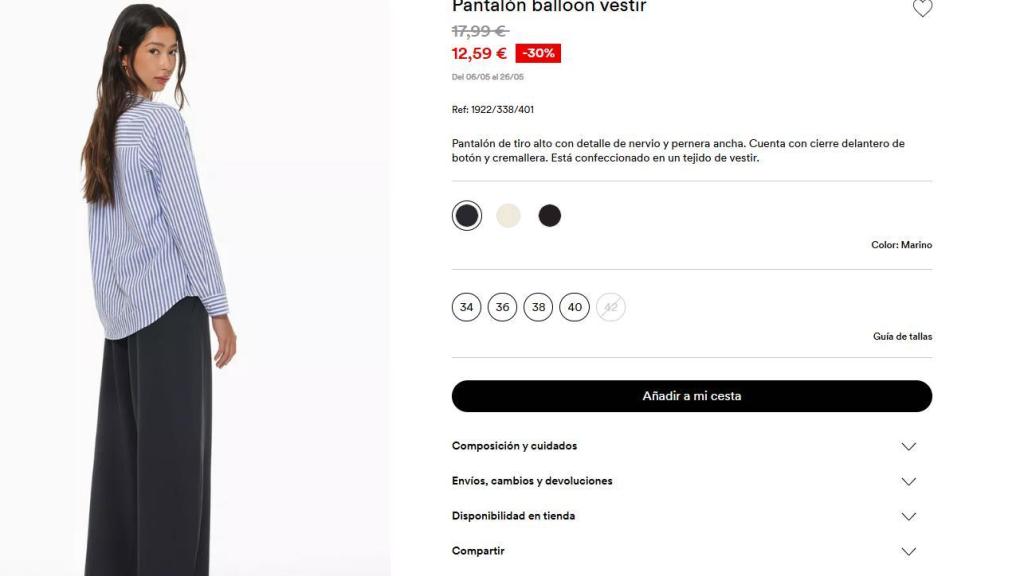Screen dimensions: 1024x576
Task: Click the unavailable size 42 option
Action: click(611, 307)
